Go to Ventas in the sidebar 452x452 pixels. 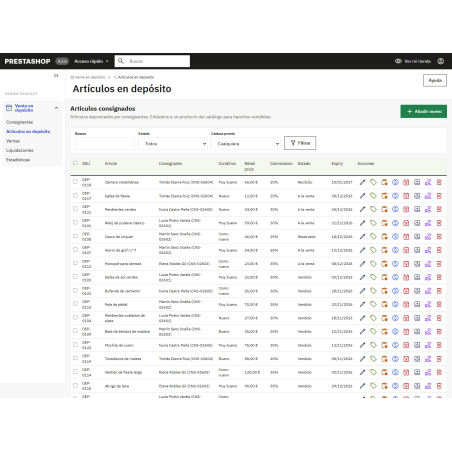(x=13, y=141)
